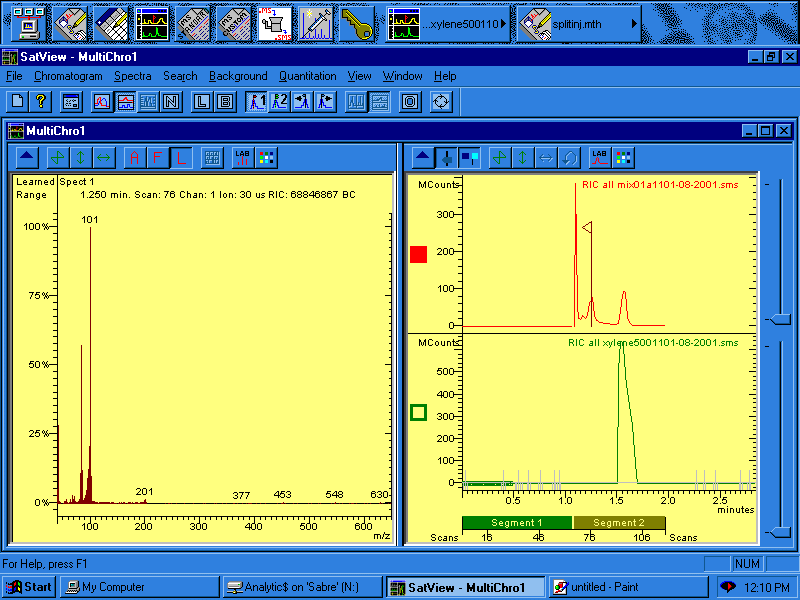800x600 pixels.
Task: Click the Start button
Action: pos(30,587)
